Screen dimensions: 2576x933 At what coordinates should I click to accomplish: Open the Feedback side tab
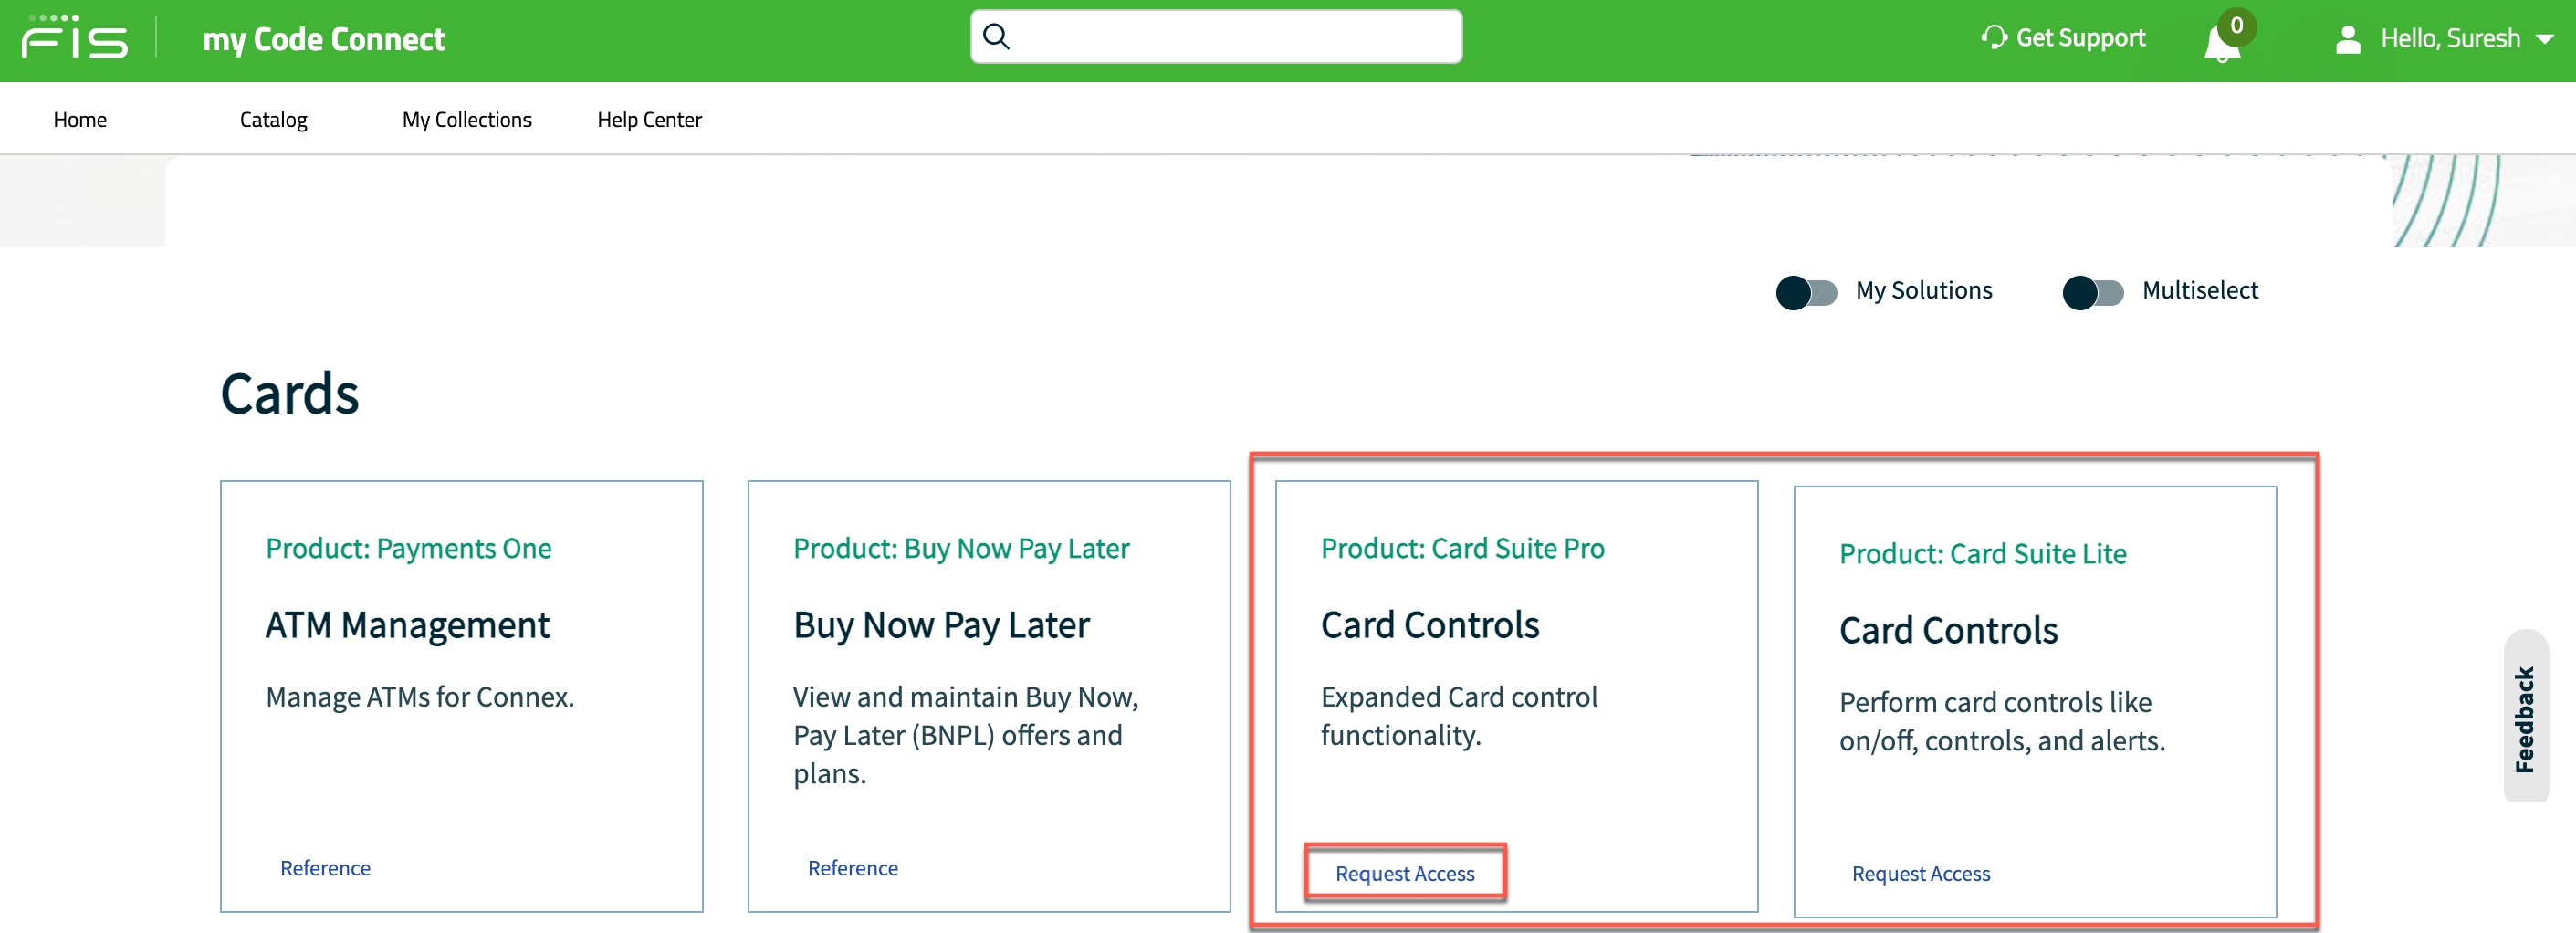pyautogui.click(x=2525, y=718)
